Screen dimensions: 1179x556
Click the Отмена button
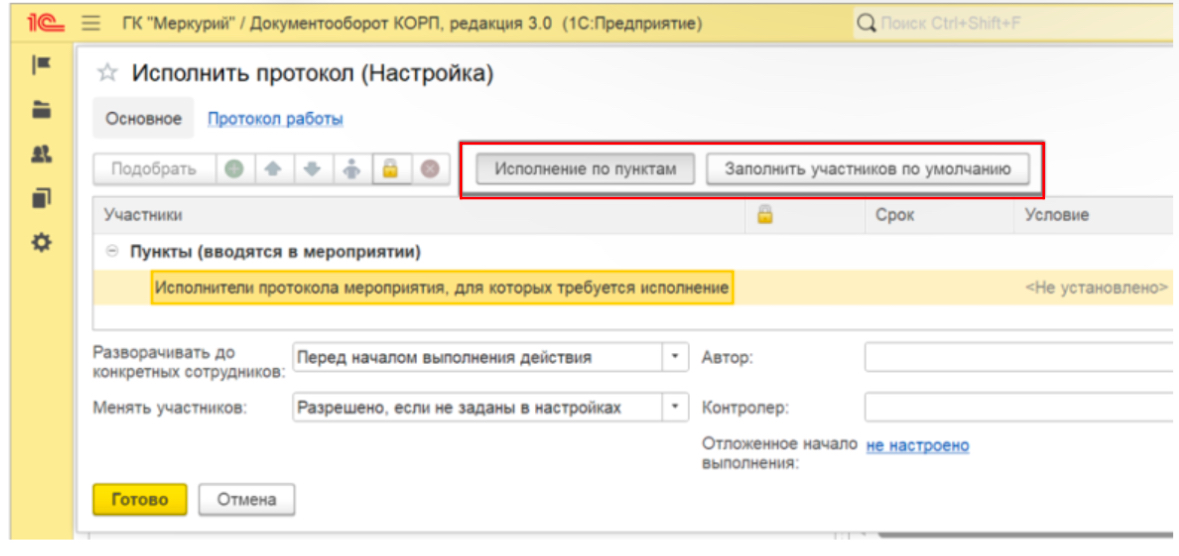point(247,500)
